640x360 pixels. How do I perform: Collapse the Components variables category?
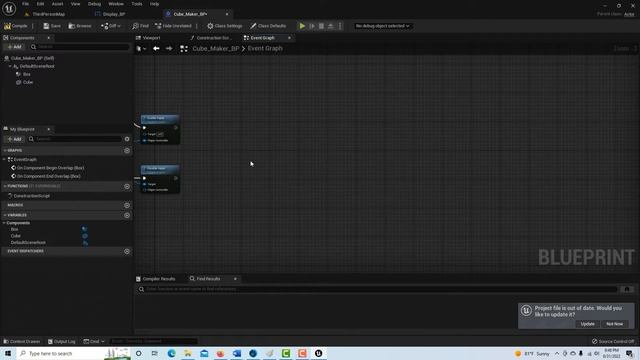coord(4,223)
